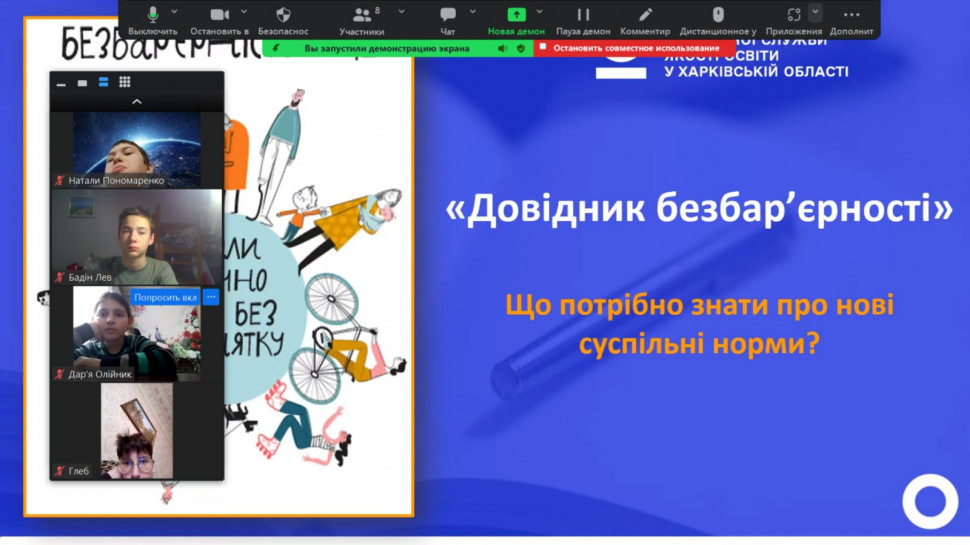The image size is (970, 545).
Task: Click muted mic icon beside Дар'я Олійник
Action: (60, 374)
